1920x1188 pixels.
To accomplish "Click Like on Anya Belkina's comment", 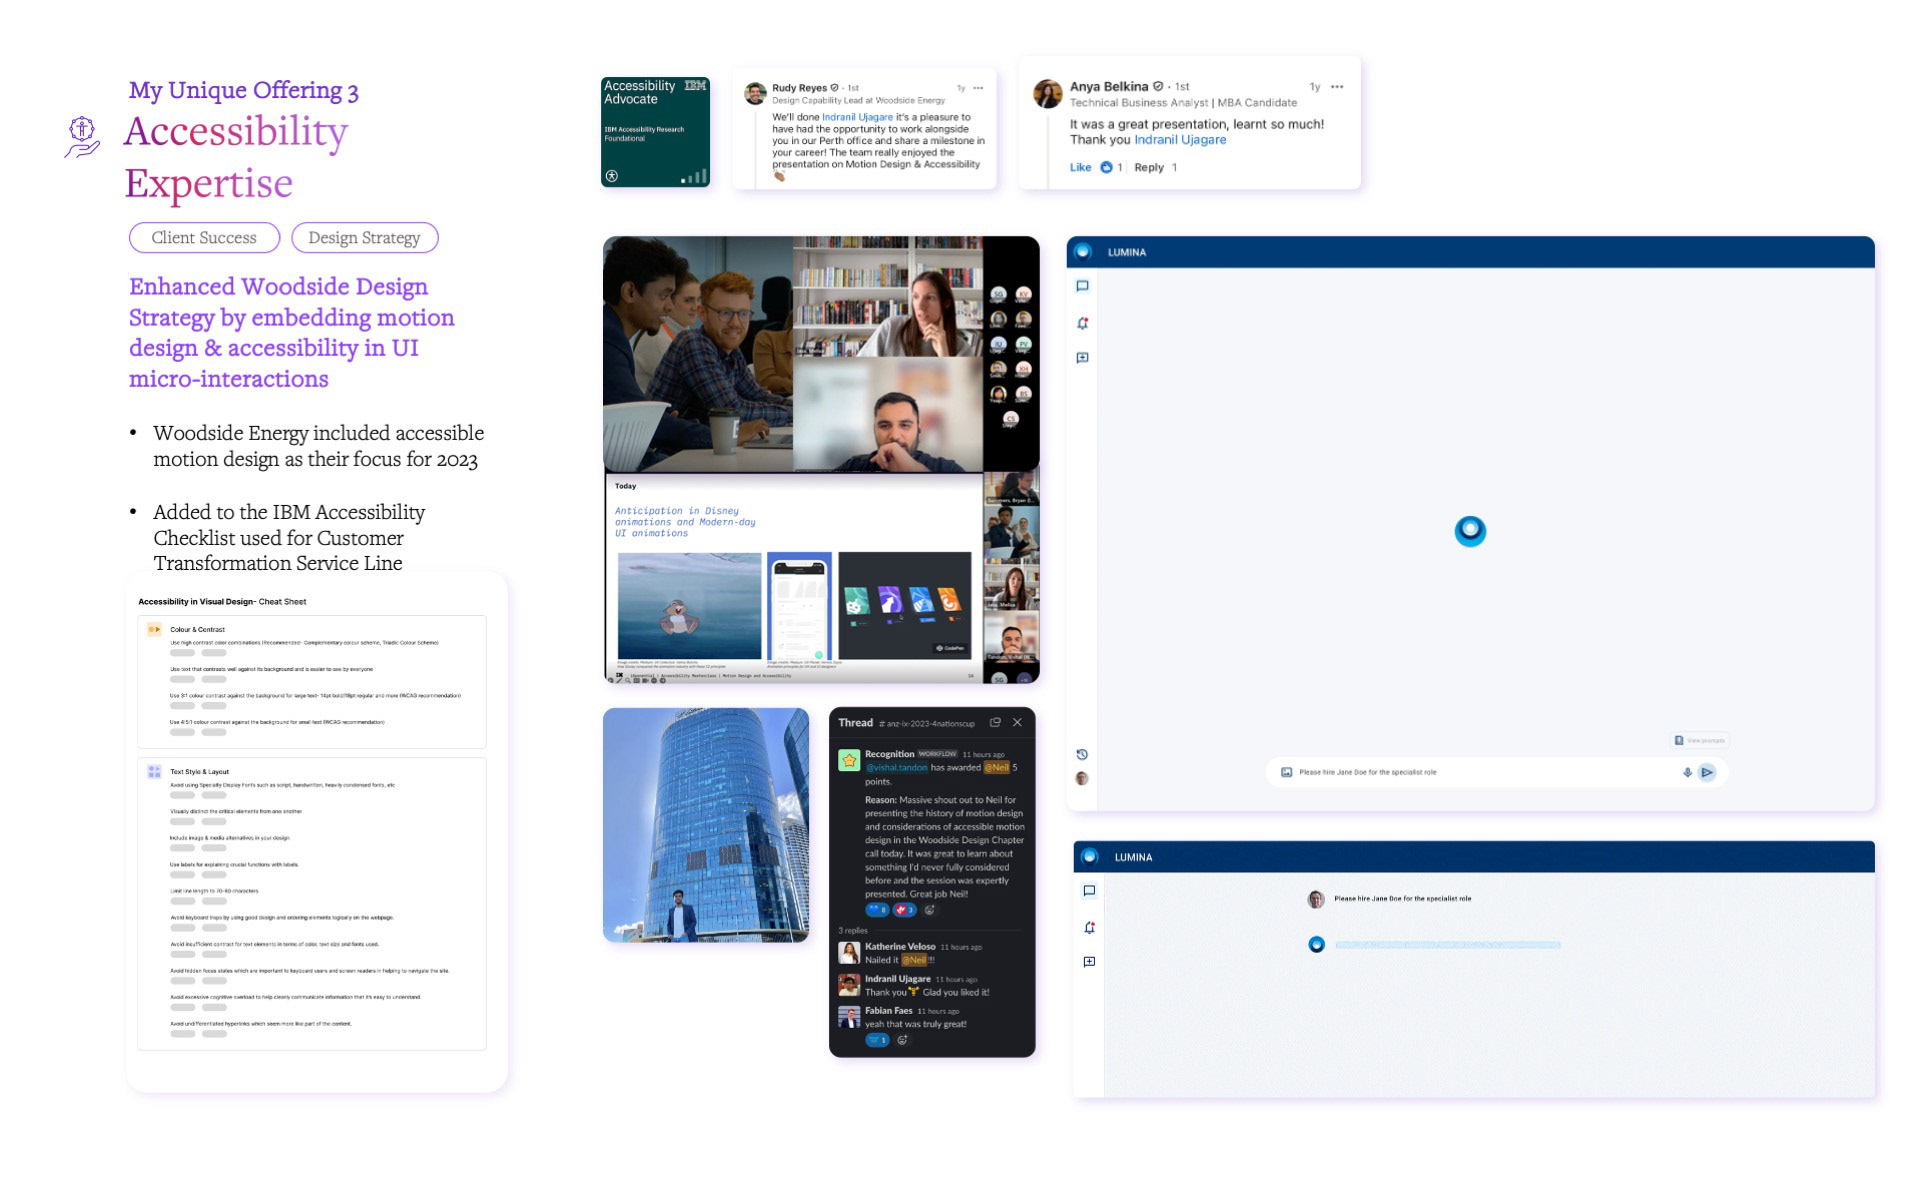I will click(1080, 167).
